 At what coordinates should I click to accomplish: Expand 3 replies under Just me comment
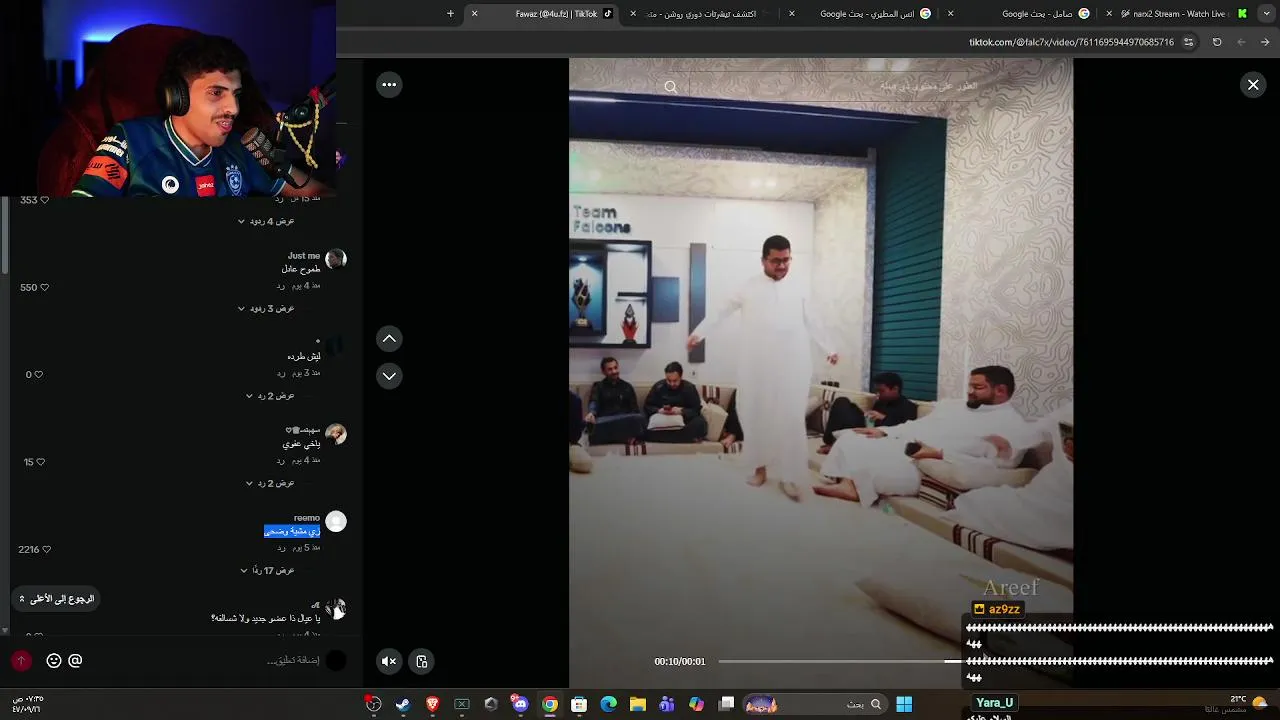coord(266,309)
